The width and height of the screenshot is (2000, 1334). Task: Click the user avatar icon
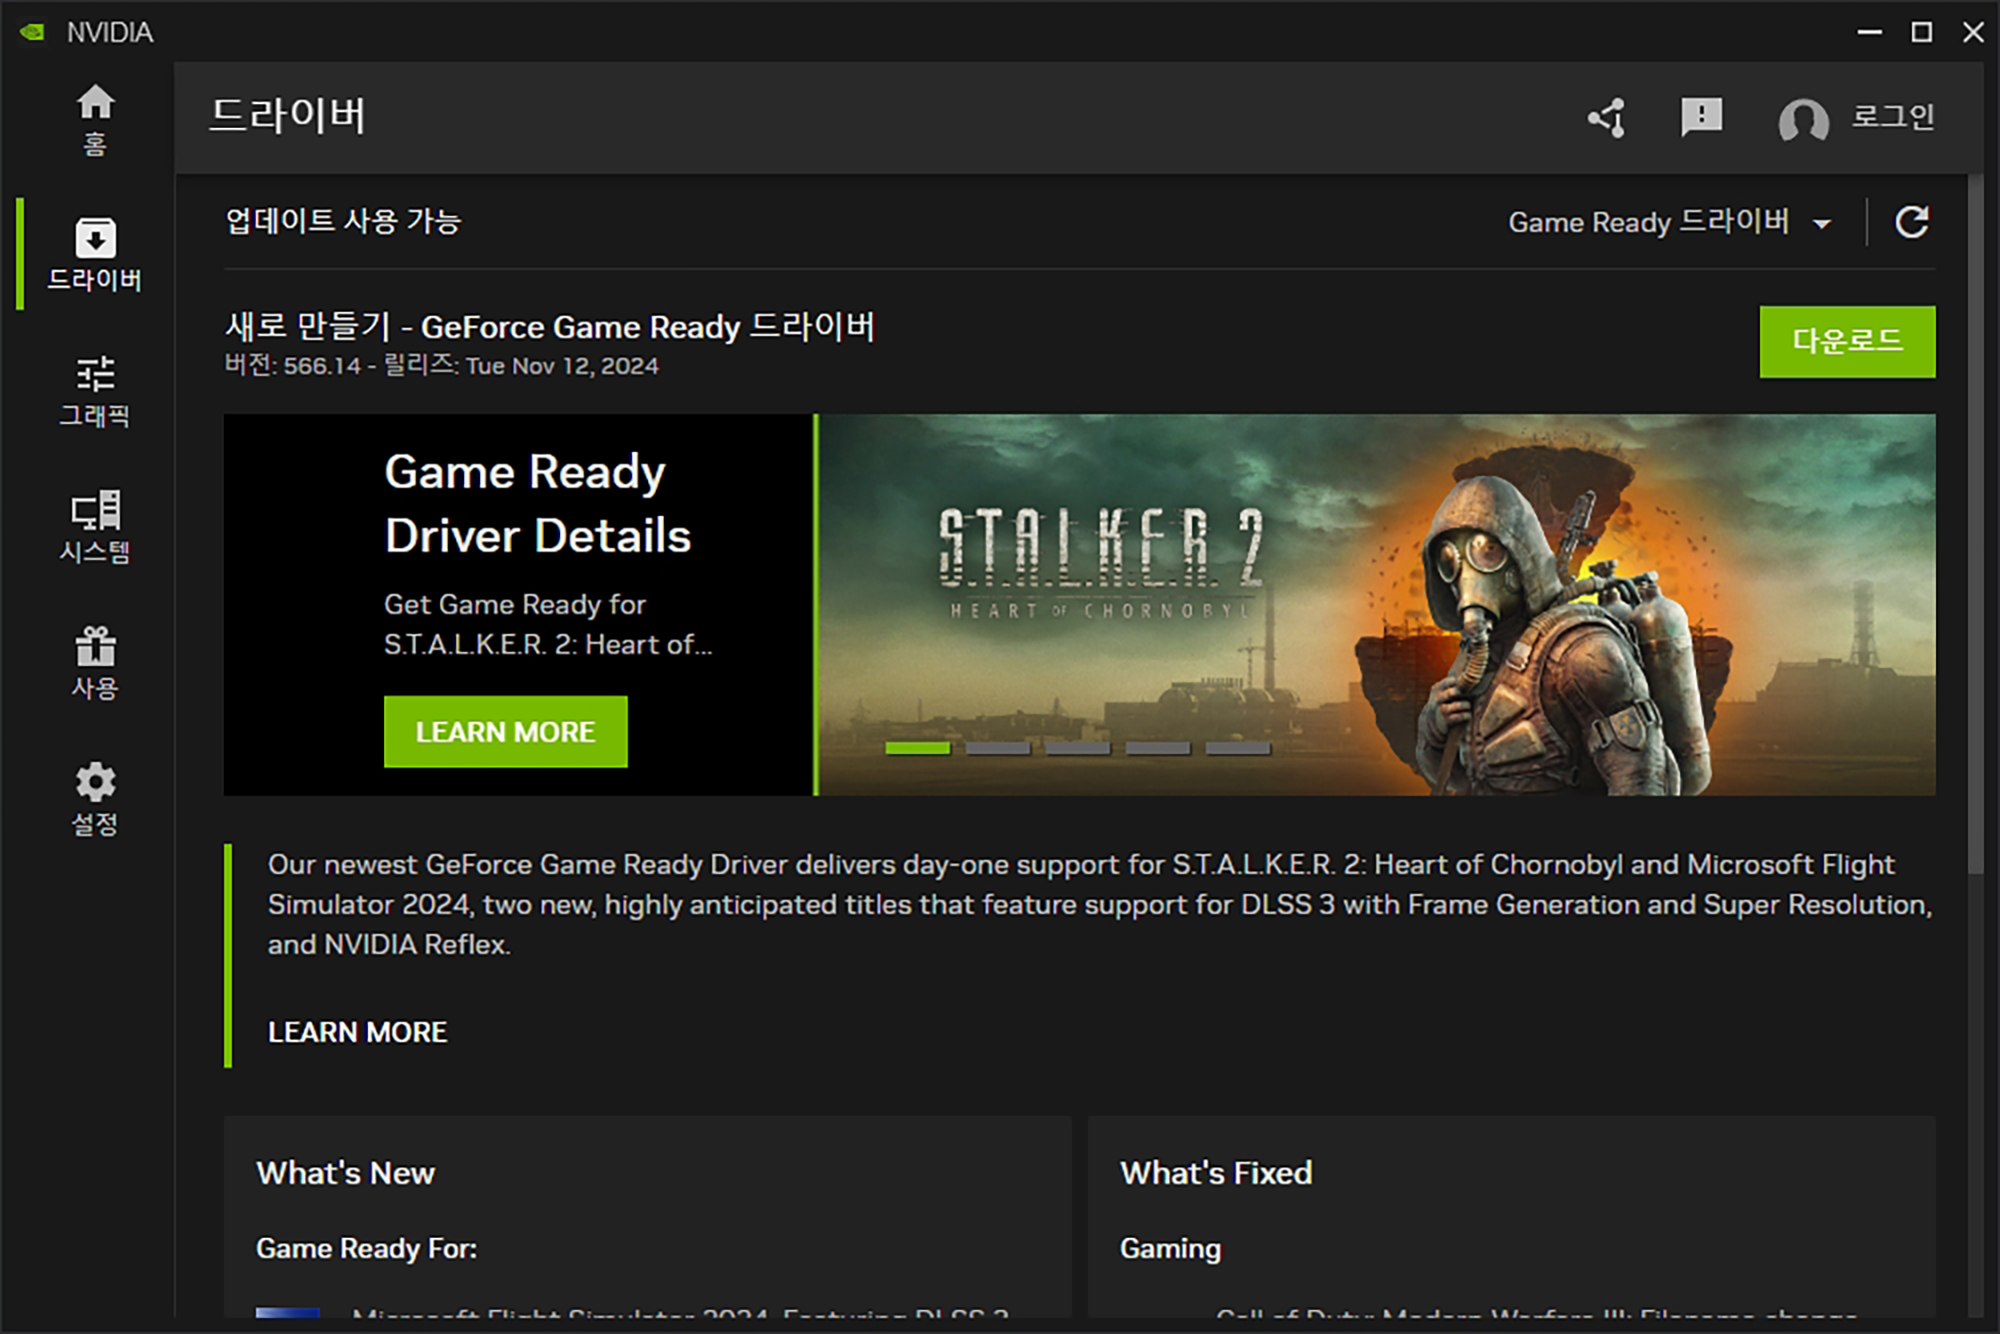point(1803,120)
